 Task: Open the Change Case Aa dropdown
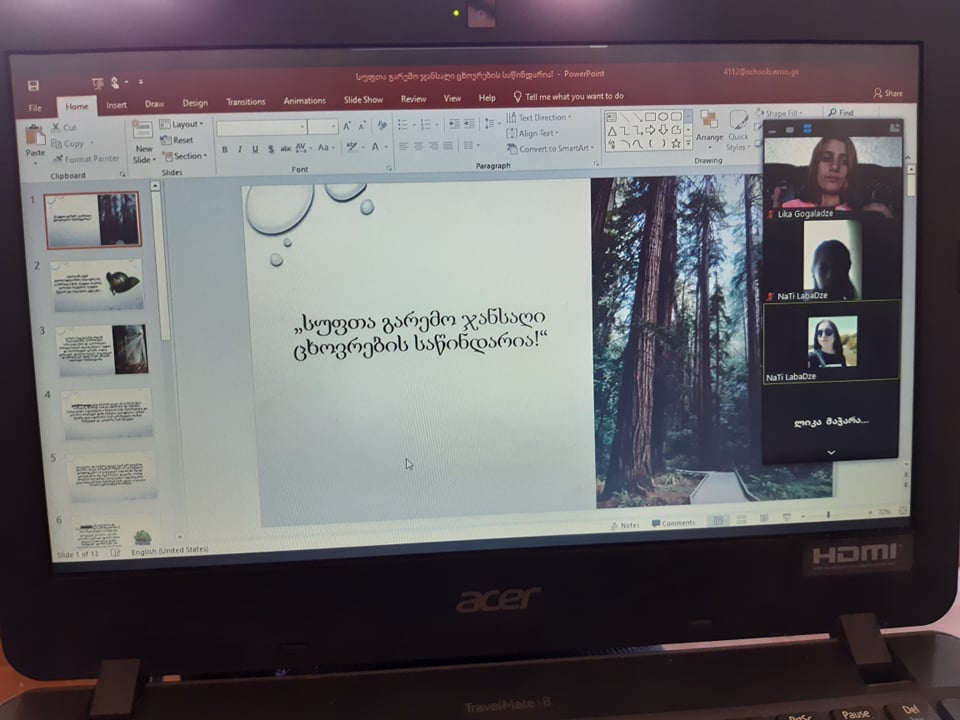coord(325,148)
